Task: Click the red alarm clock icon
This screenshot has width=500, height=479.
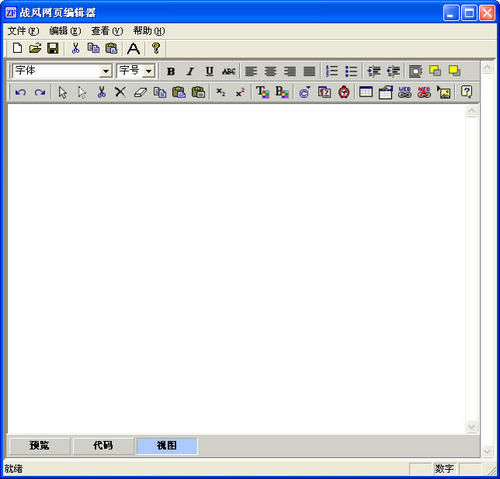Action: [x=344, y=92]
